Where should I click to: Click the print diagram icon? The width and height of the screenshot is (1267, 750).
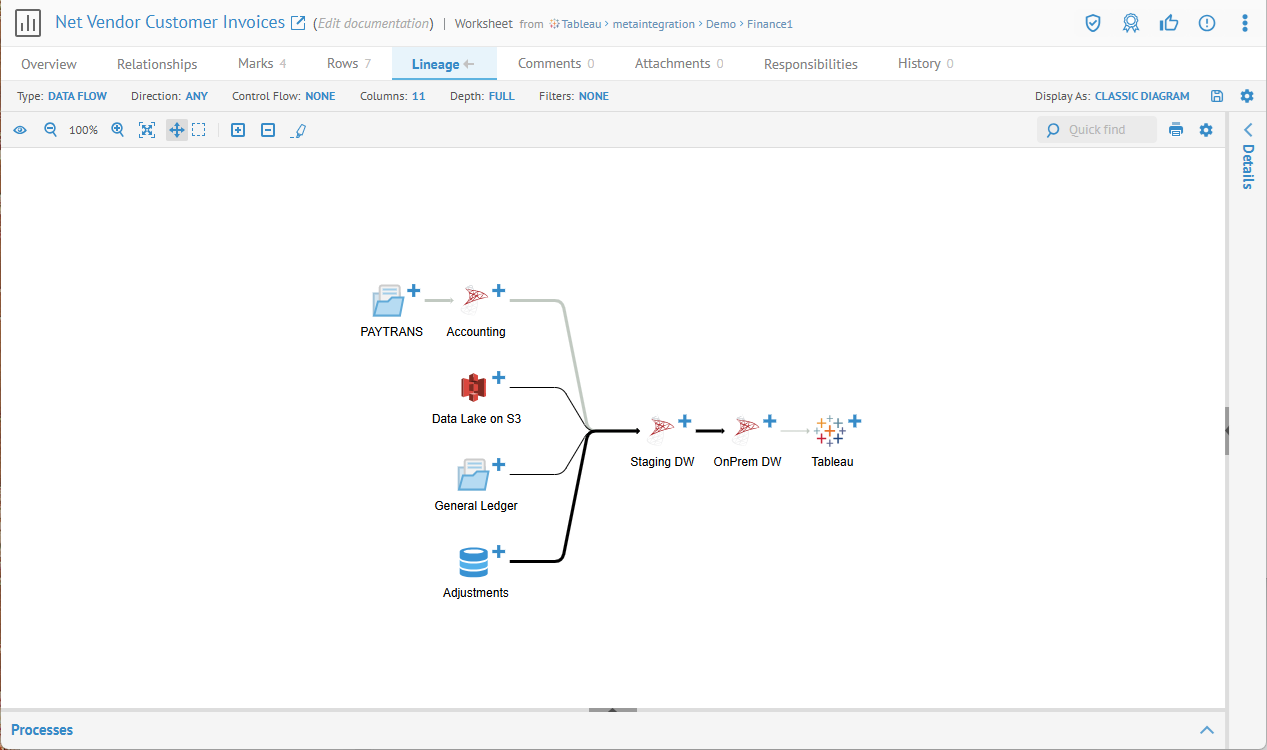point(1176,130)
